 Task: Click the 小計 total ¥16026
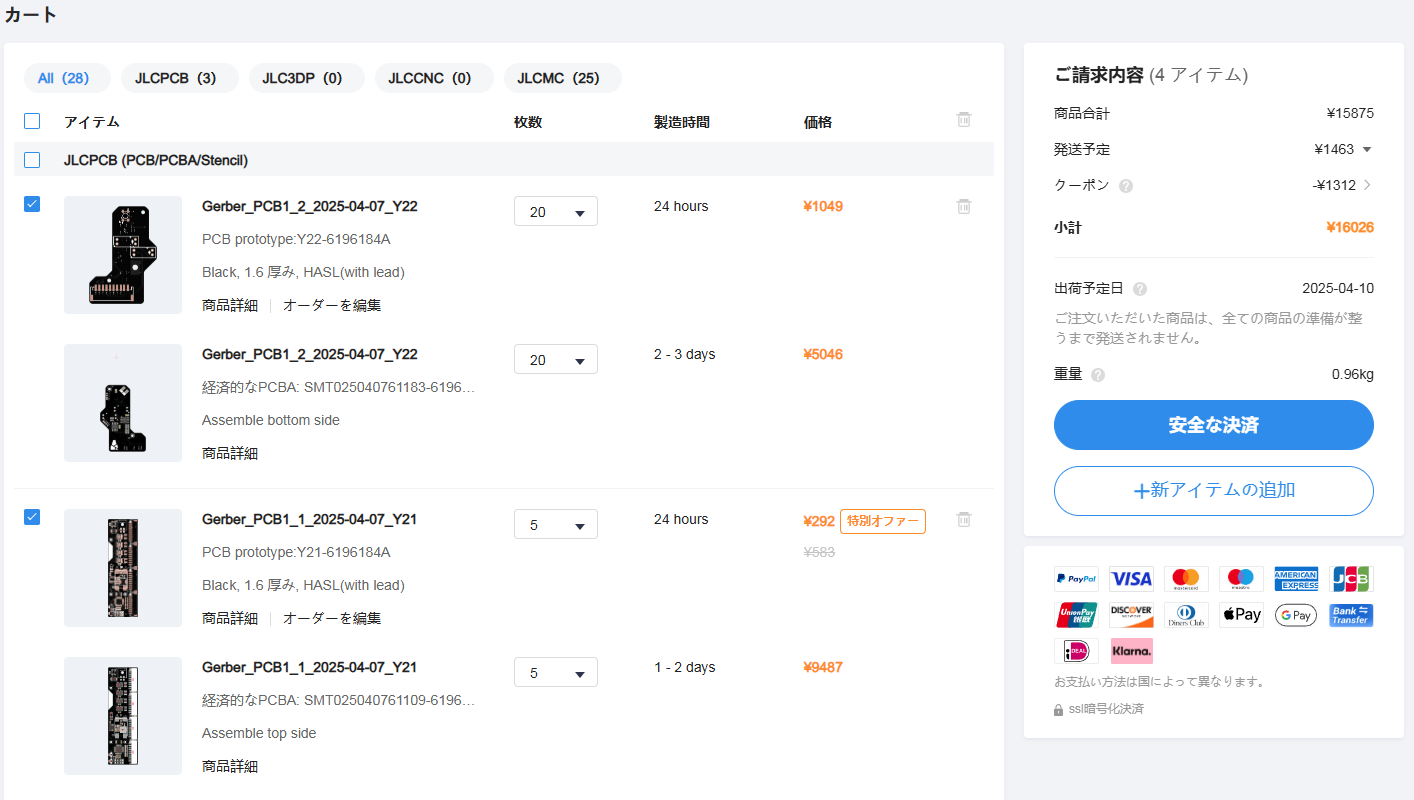[x=1350, y=228]
